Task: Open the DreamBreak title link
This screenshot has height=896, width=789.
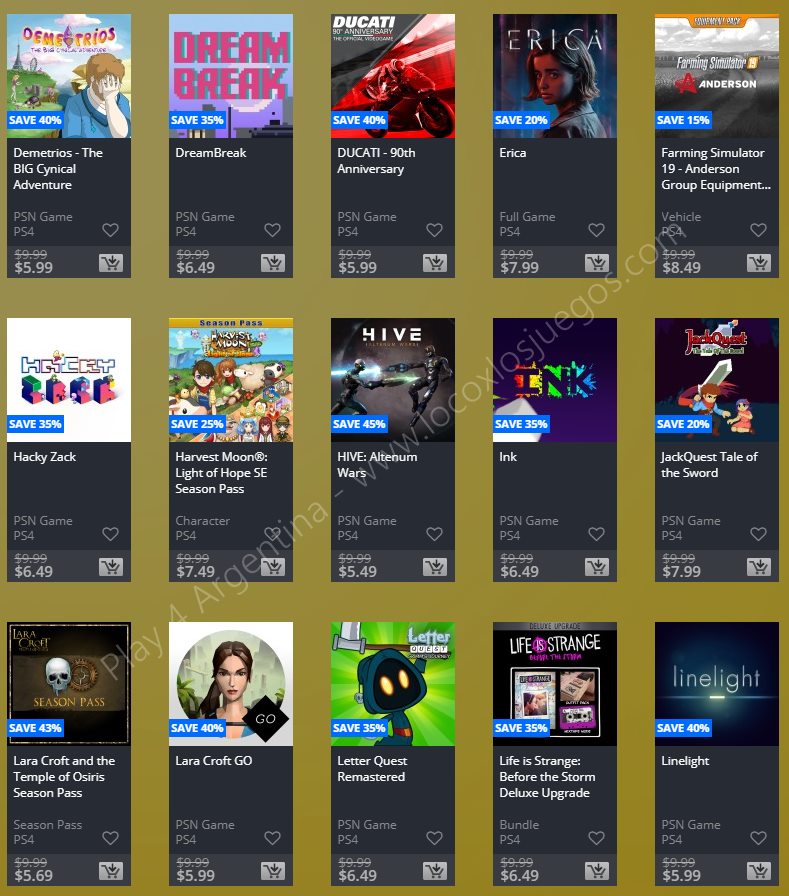Action: 211,153
